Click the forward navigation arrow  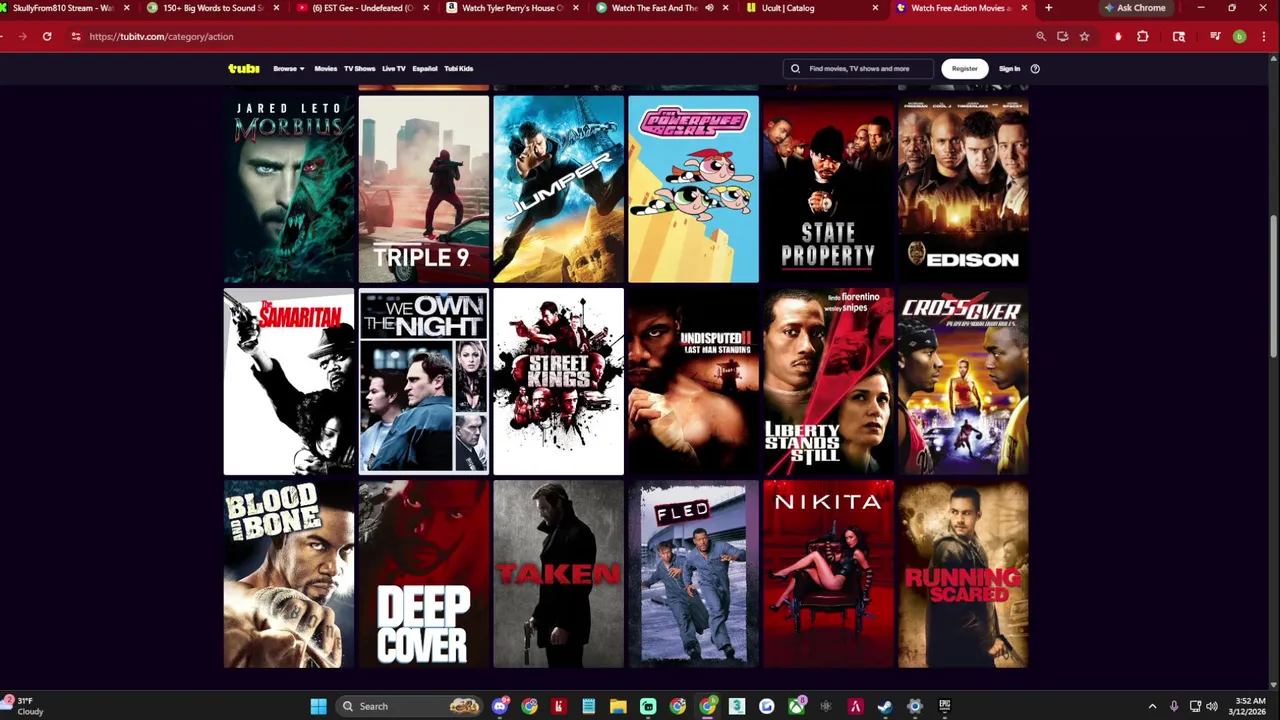pos(22,36)
